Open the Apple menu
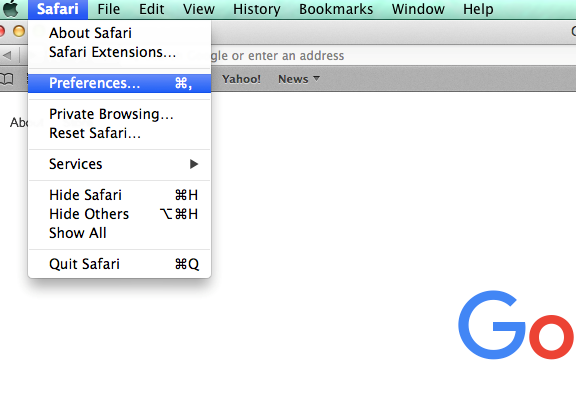 click(x=10, y=8)
